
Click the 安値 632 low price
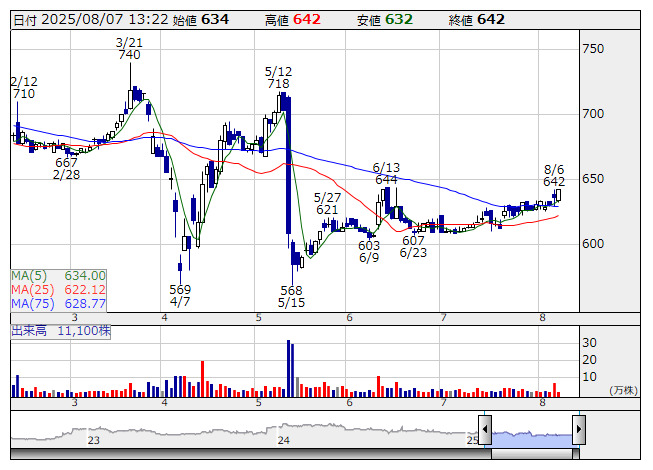click(385, 20)
